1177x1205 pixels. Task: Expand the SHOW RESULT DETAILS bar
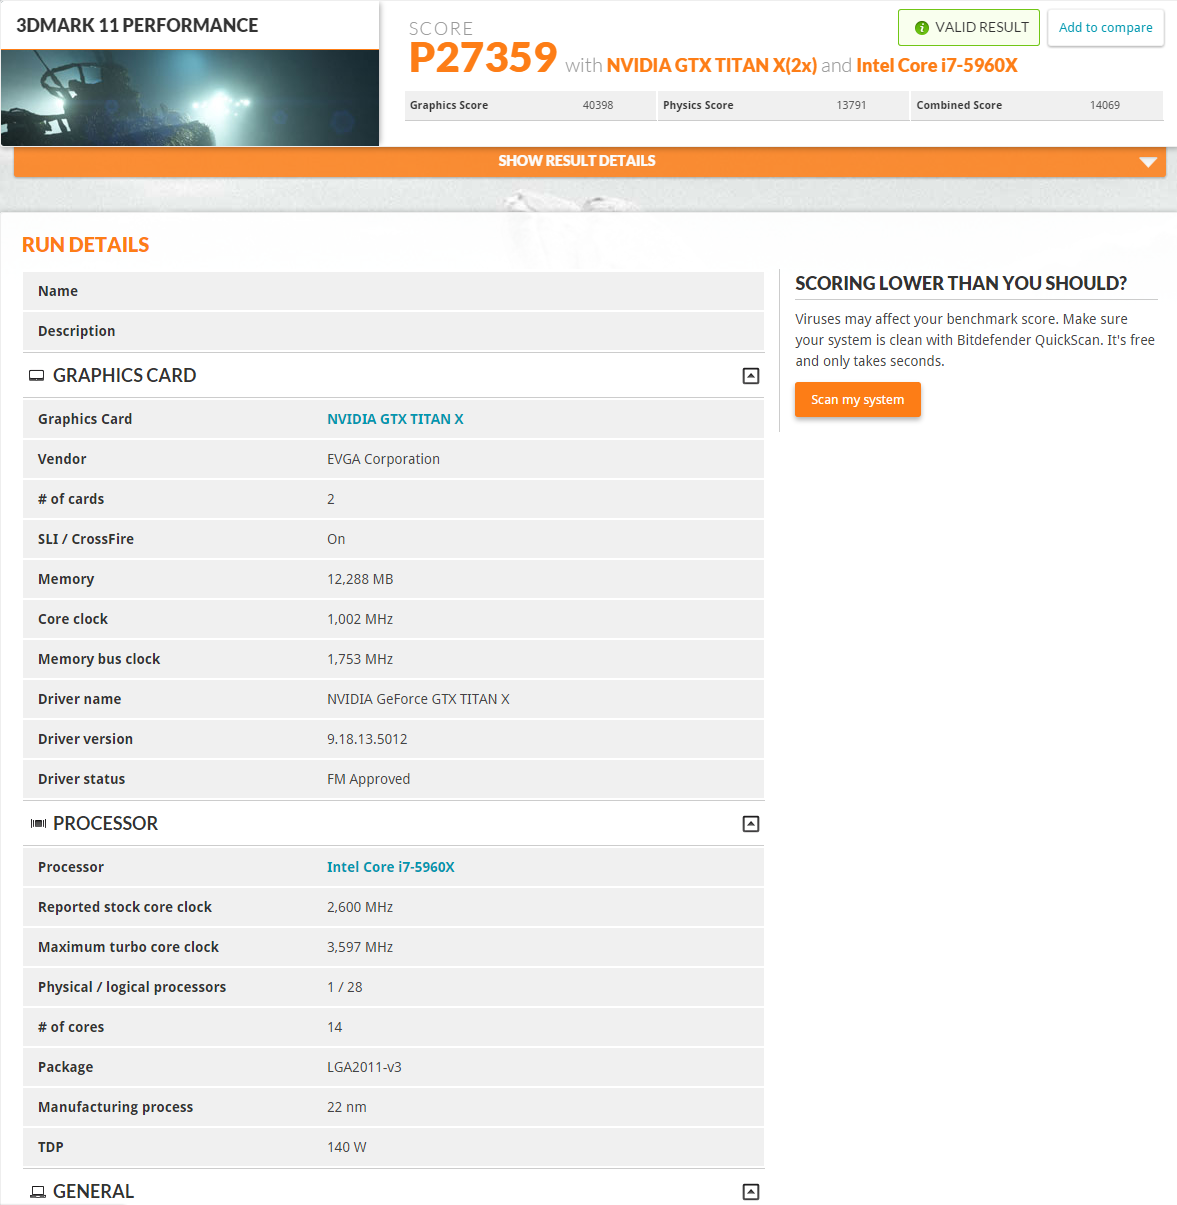(x=577, y=161)
